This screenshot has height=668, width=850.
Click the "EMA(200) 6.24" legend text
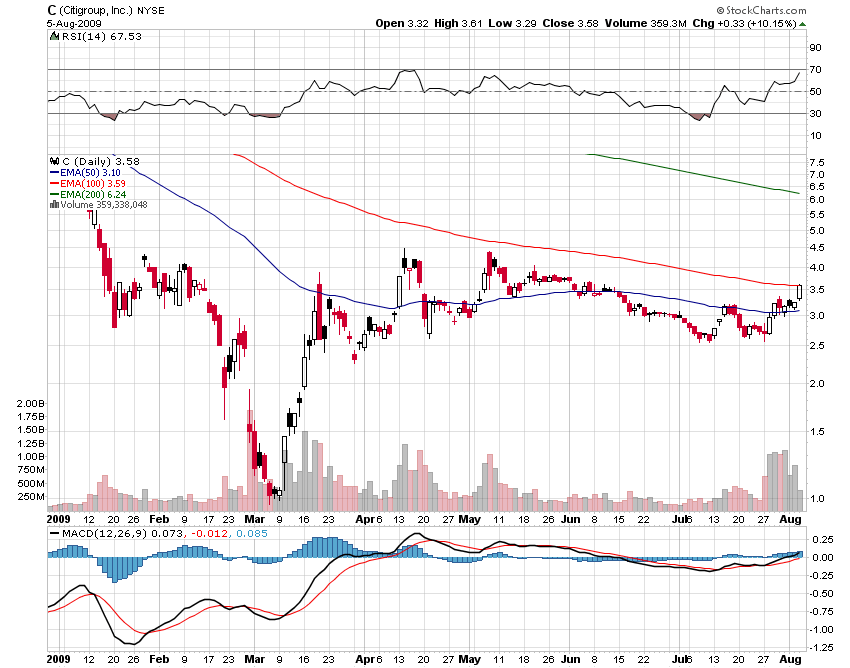click(93, 194)
